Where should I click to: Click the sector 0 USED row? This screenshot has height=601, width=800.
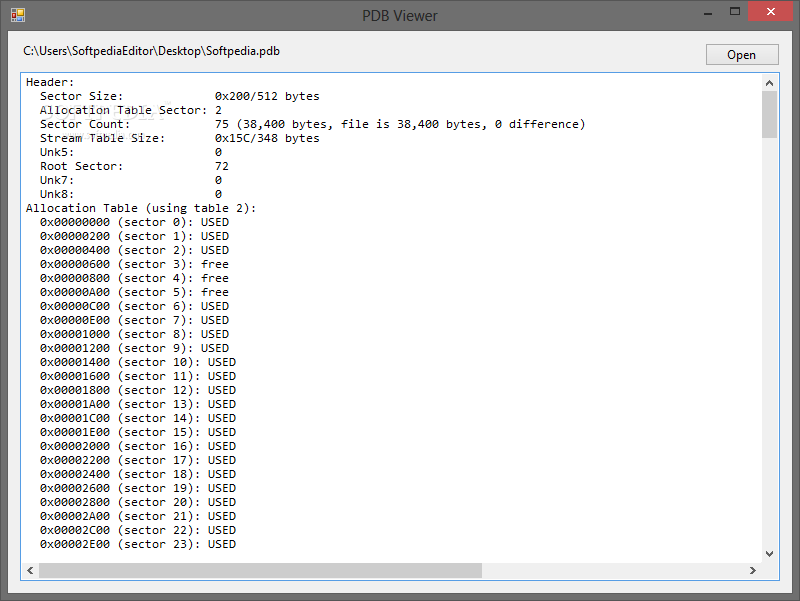point(135,222)
